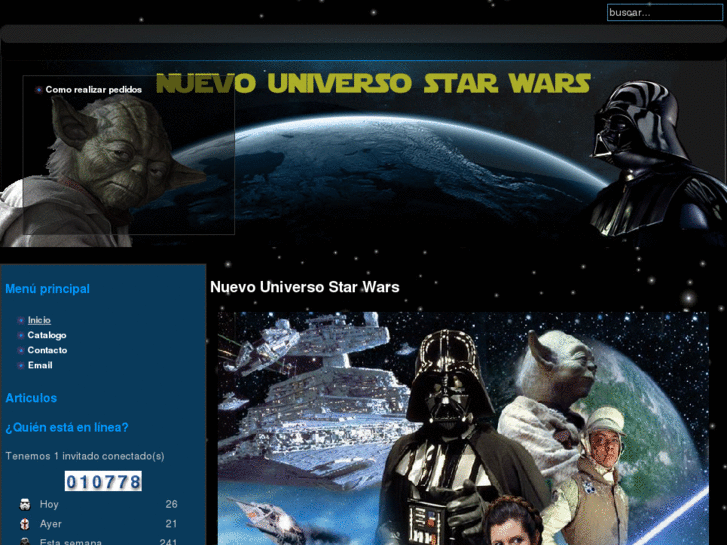Screen dimensions: 727x545
Task: Click the Nuevo Universo Star Wars article title
Action: pyautogui.click(x=305, y=287)
